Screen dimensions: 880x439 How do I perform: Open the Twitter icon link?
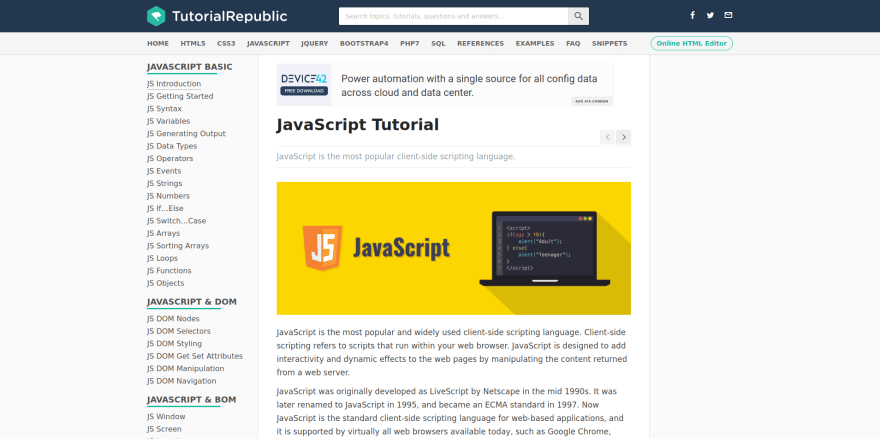pyautogui.click(x=711, y=15)
